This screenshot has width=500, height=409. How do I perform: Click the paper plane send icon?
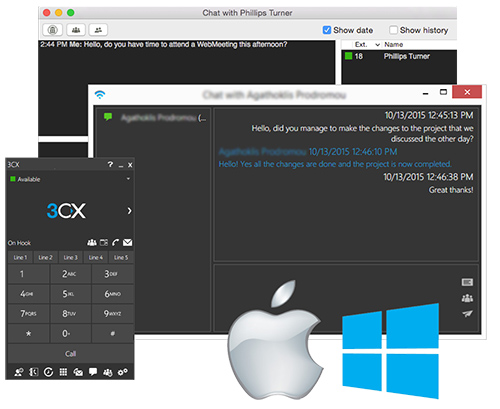(467, 314)
